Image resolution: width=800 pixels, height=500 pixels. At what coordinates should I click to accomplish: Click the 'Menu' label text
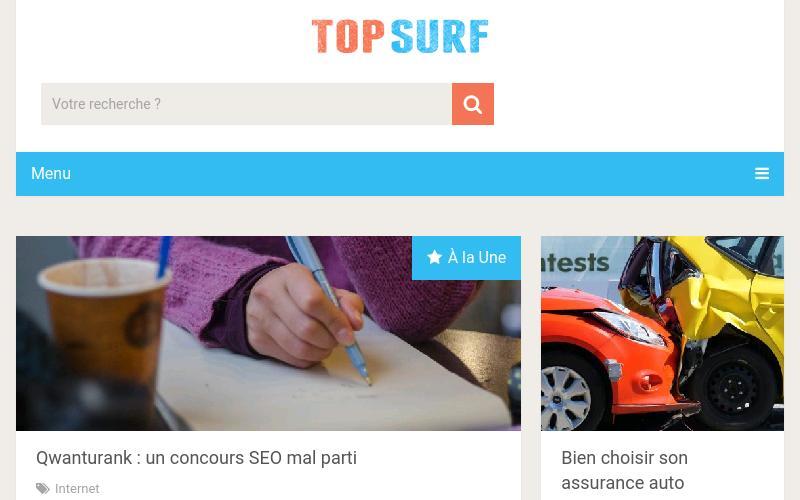tap(51, 173)
